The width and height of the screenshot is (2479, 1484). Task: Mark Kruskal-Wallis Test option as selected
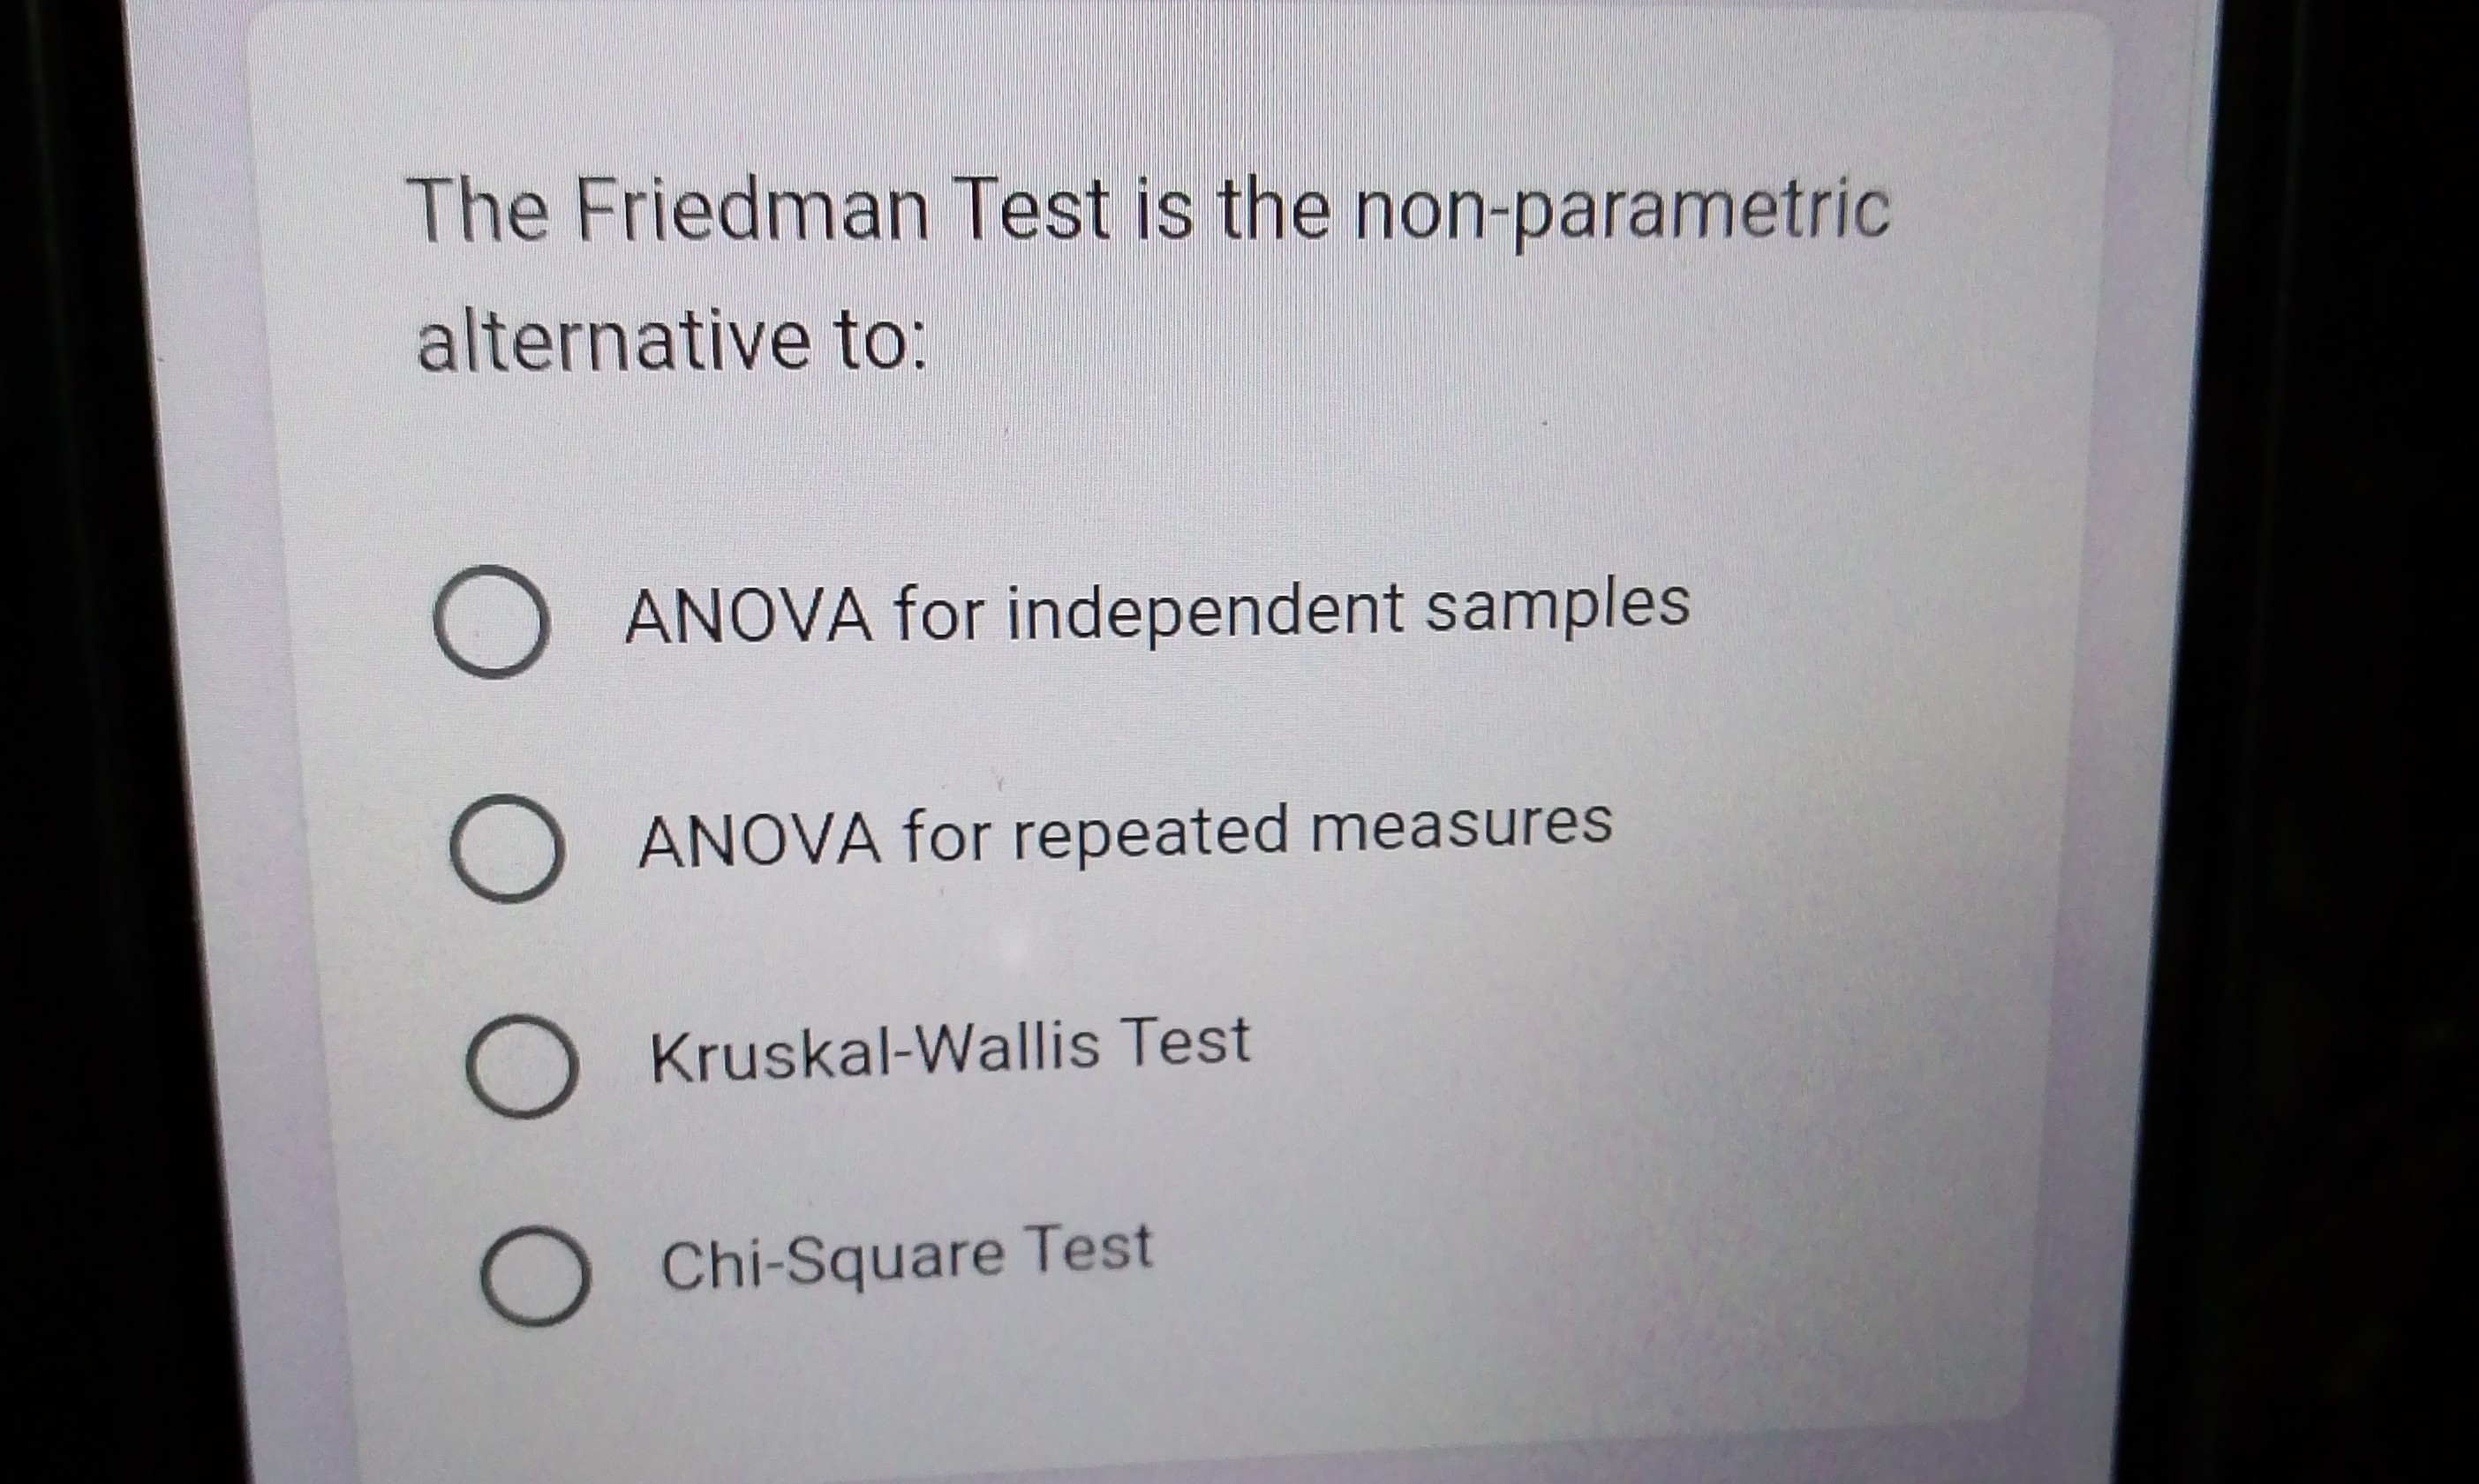pyautogui.click(x=524, y=1068)
